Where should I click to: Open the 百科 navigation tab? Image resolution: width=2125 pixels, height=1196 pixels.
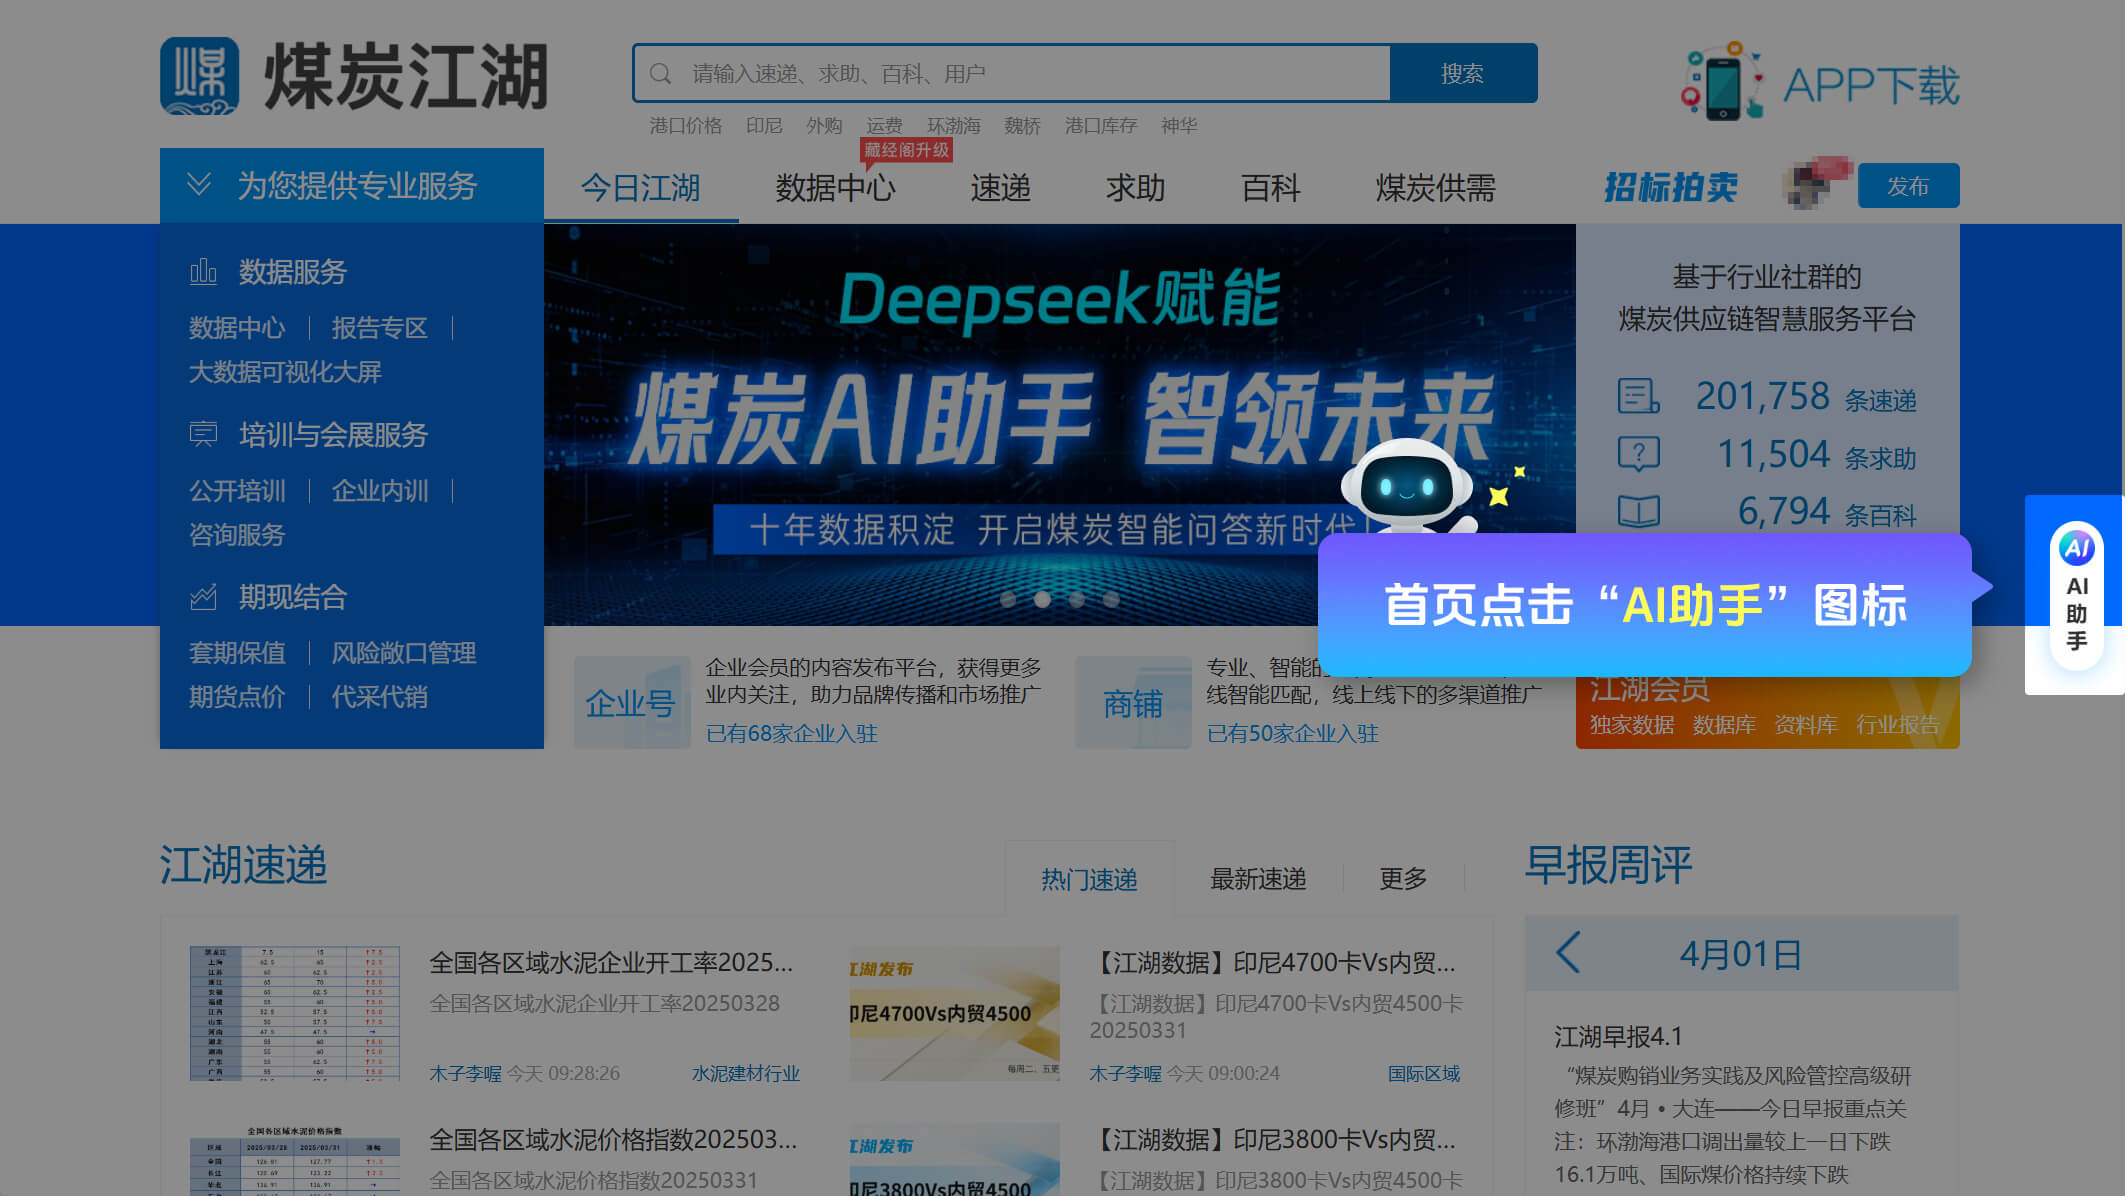[x=1270, y=187]
